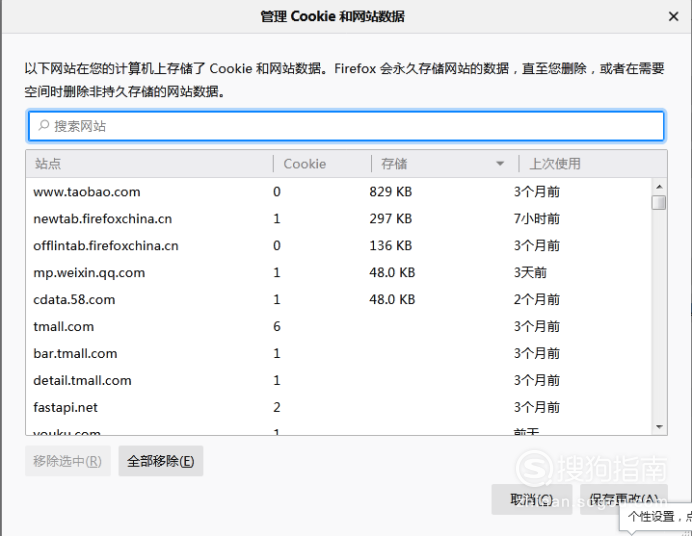
Task: Click the 3天前 last used value
Action: click(530, 273)
